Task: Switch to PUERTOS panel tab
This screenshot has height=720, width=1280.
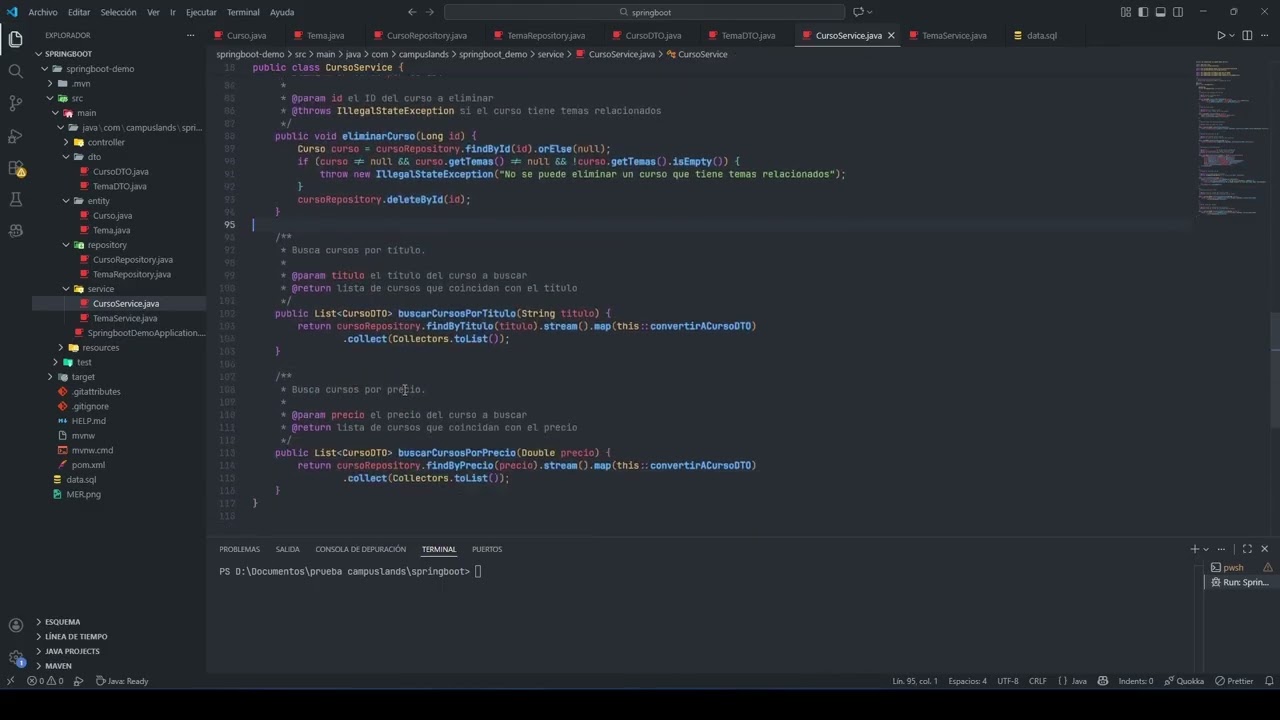Action: click(487, 549)
